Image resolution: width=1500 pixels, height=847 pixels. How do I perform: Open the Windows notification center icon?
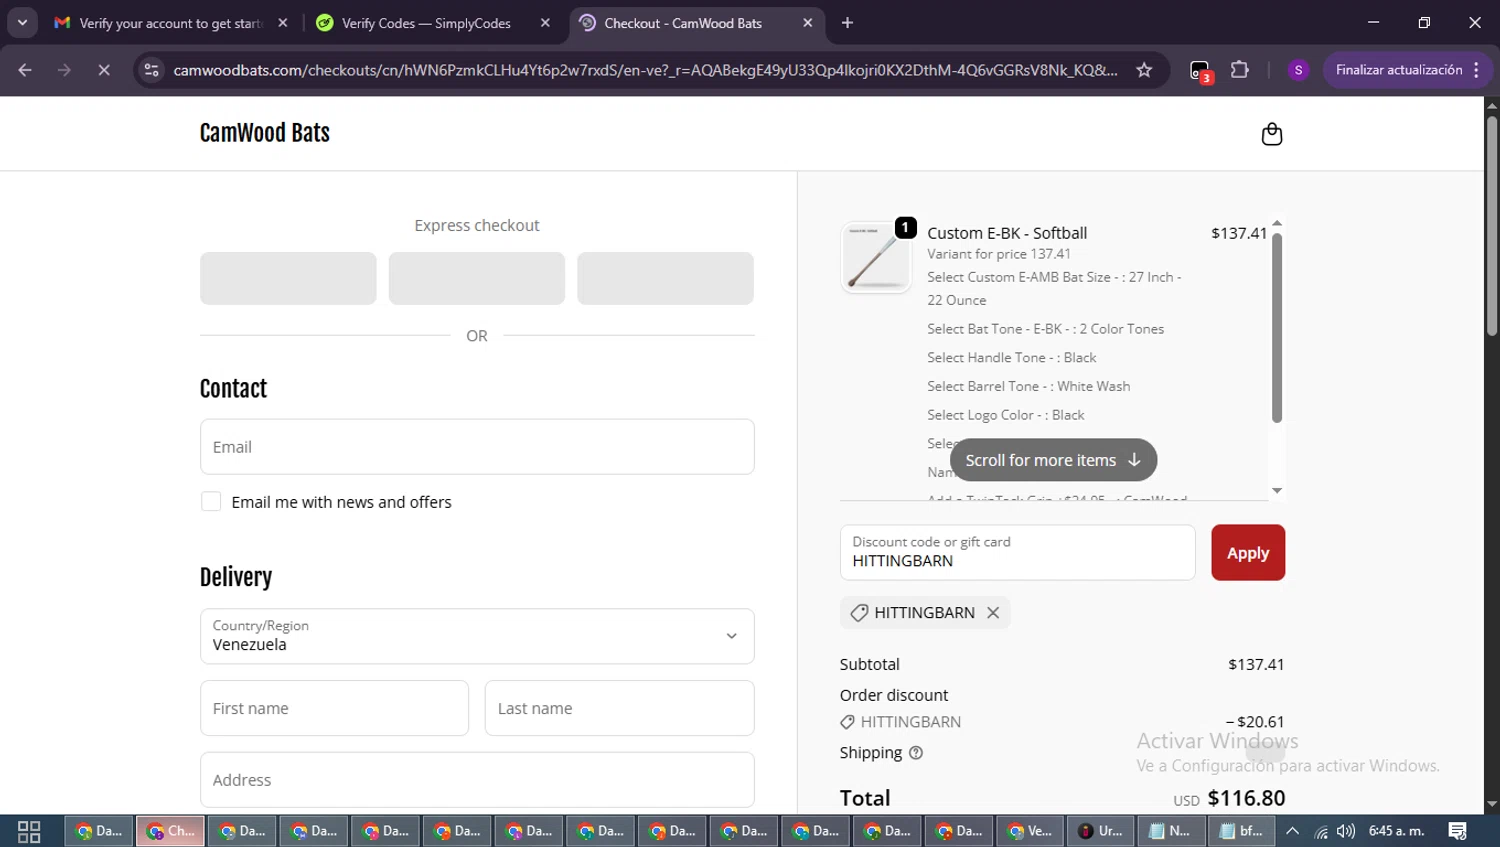tap(1458, 831)
